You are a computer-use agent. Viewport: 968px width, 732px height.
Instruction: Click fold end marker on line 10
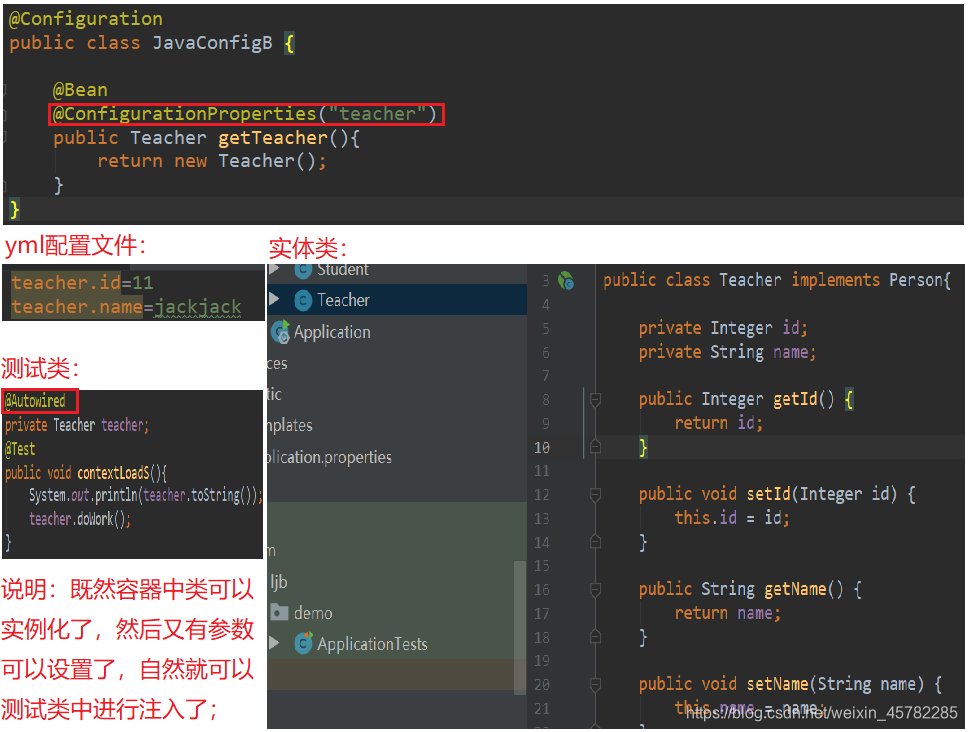click(595, 446)
